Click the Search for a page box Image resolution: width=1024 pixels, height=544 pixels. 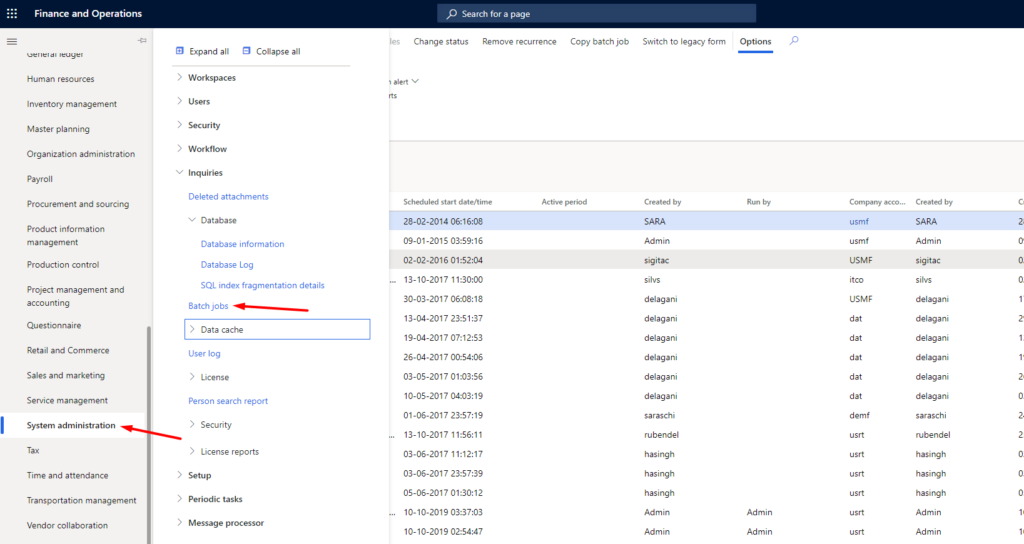(x=596, y=14)
